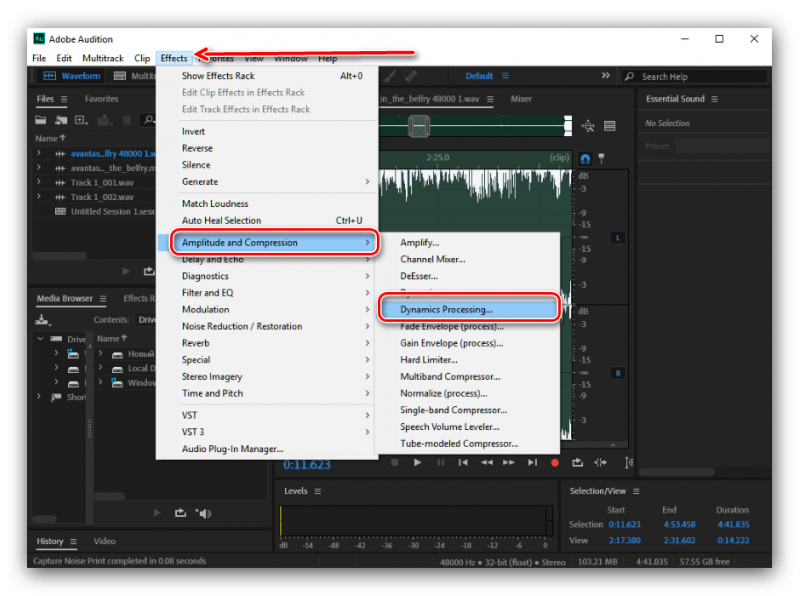Click Show Effects Rack

[x=274, y=76]
